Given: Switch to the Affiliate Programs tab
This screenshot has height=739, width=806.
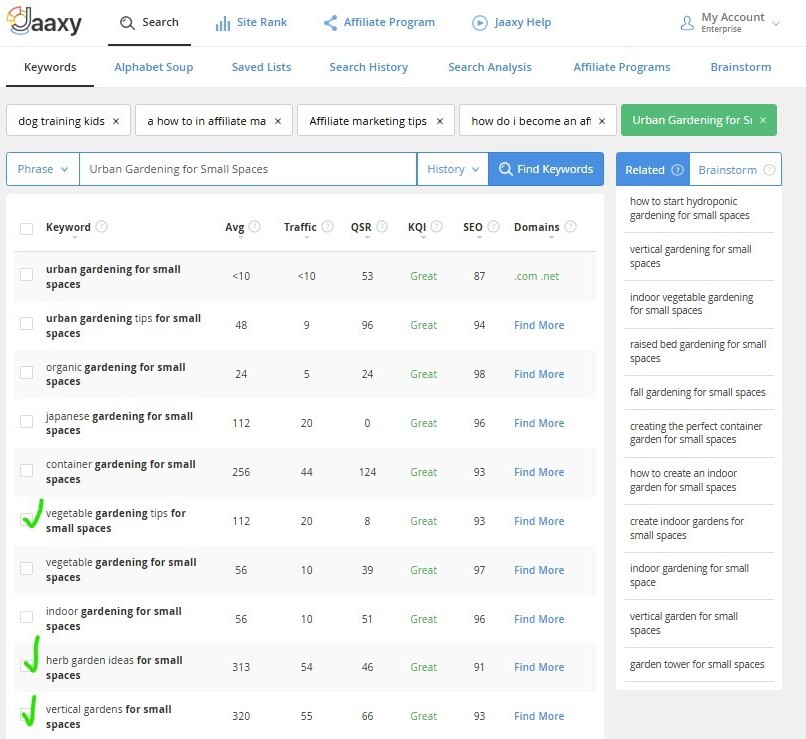Looking at the screenshot, I should (x=621, y=67).
